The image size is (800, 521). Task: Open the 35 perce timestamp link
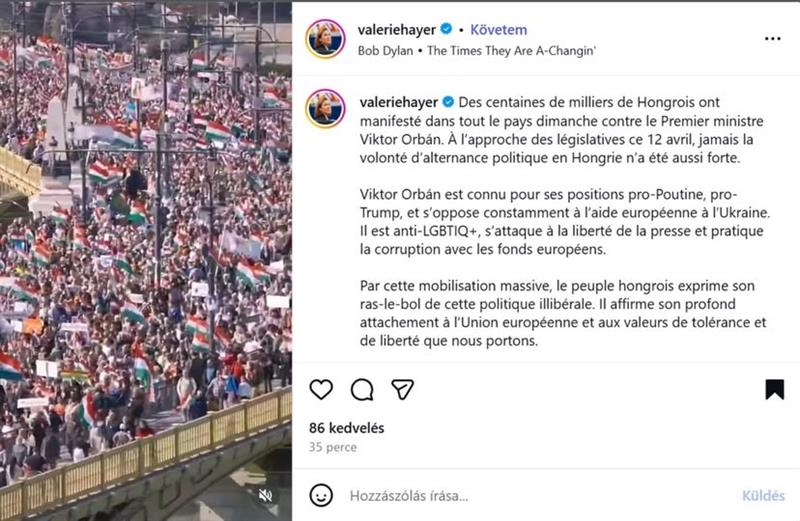pos(333,448)
